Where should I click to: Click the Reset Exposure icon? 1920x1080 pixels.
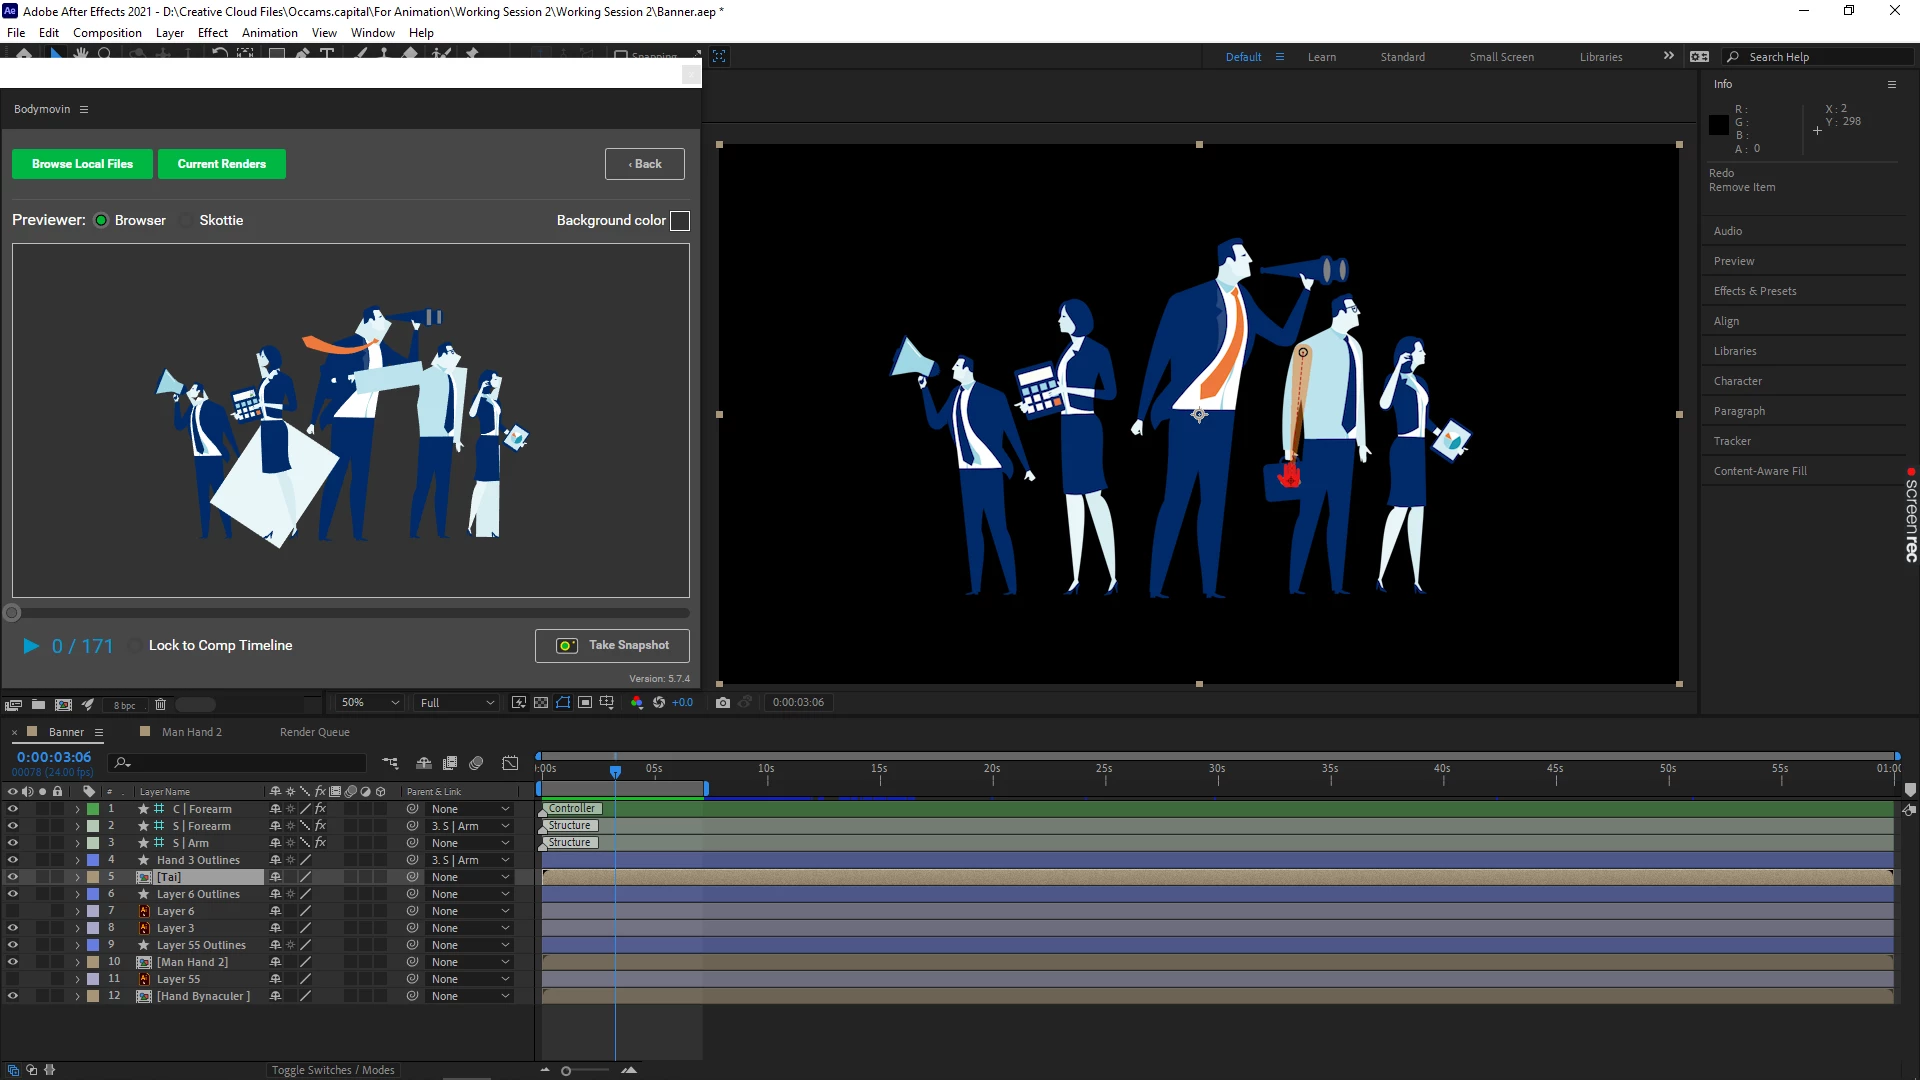point(659,703)
